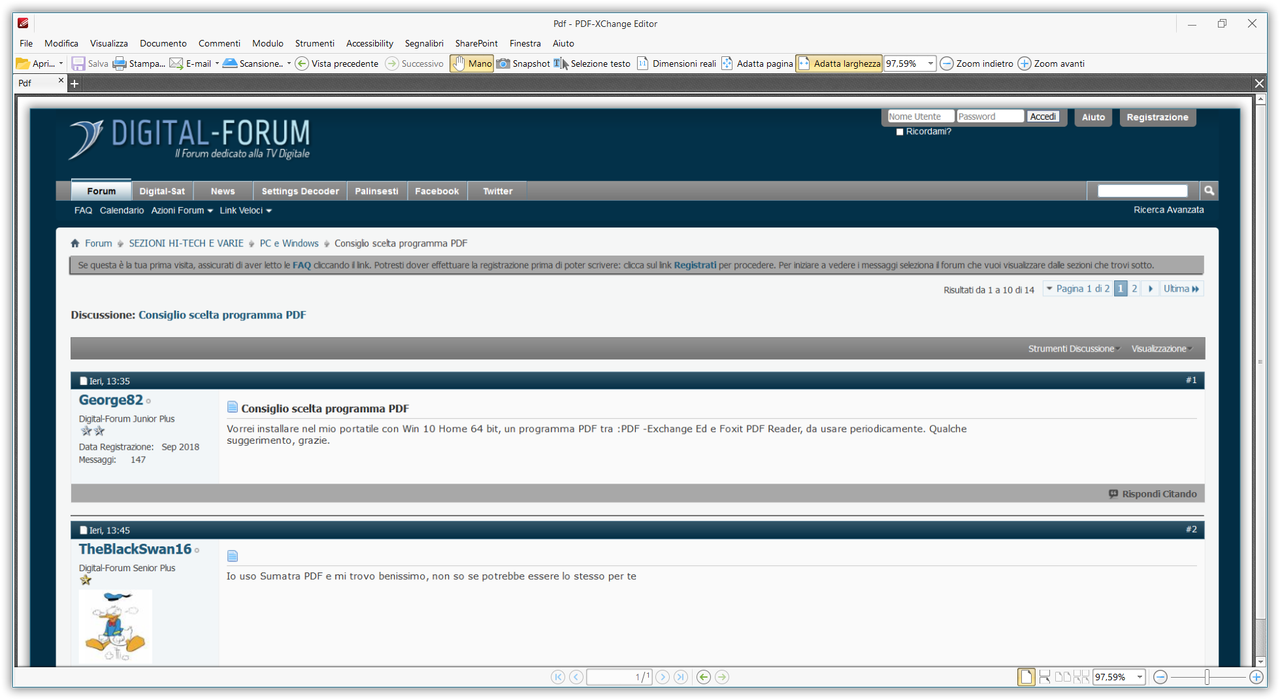
Task: Toggle Adatta larghezza fit-width mode
Action: (x=839, y=63)
